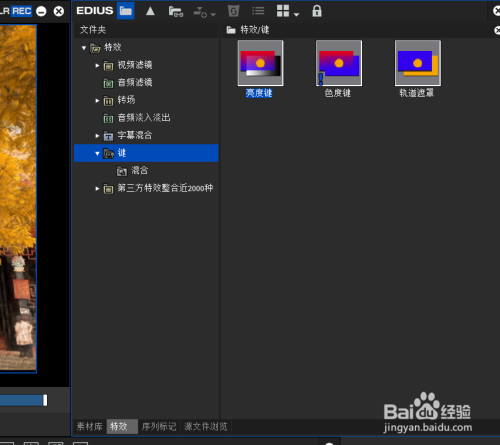Click the 亮度键 label text
Viewport: 500px width, 445px height.
point(259,93)
